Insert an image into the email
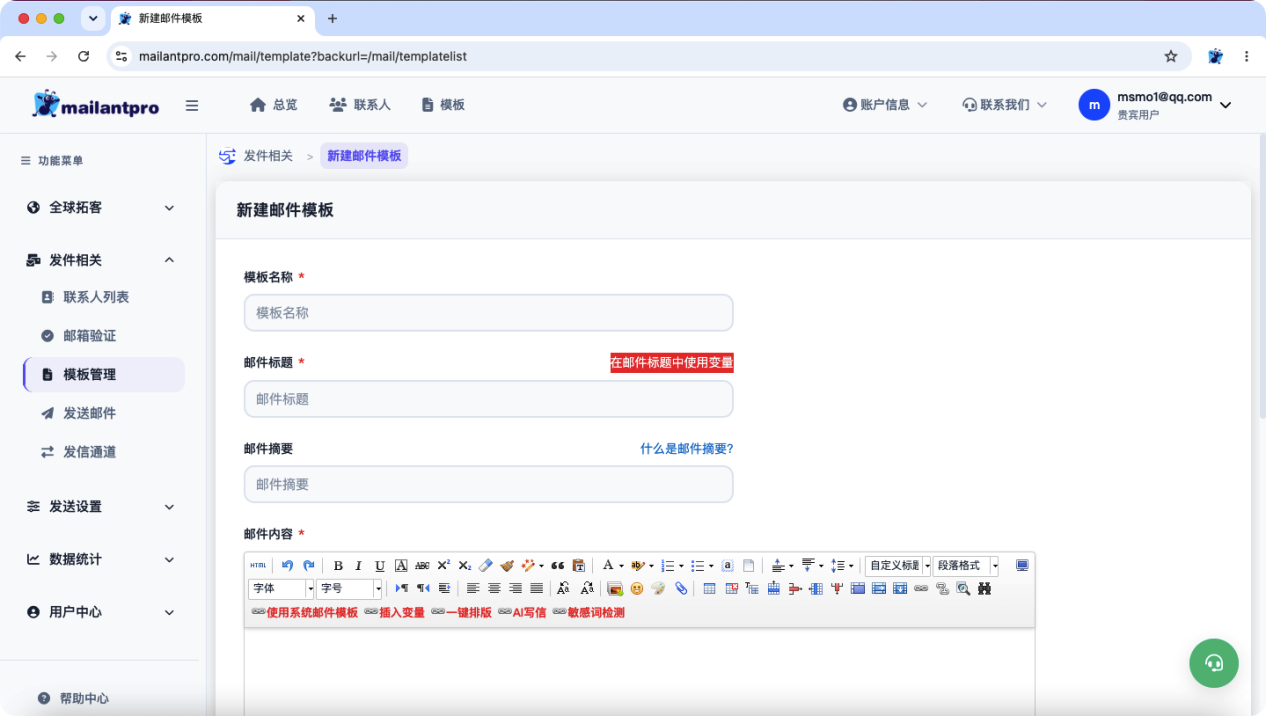 [x=615, y=588]
